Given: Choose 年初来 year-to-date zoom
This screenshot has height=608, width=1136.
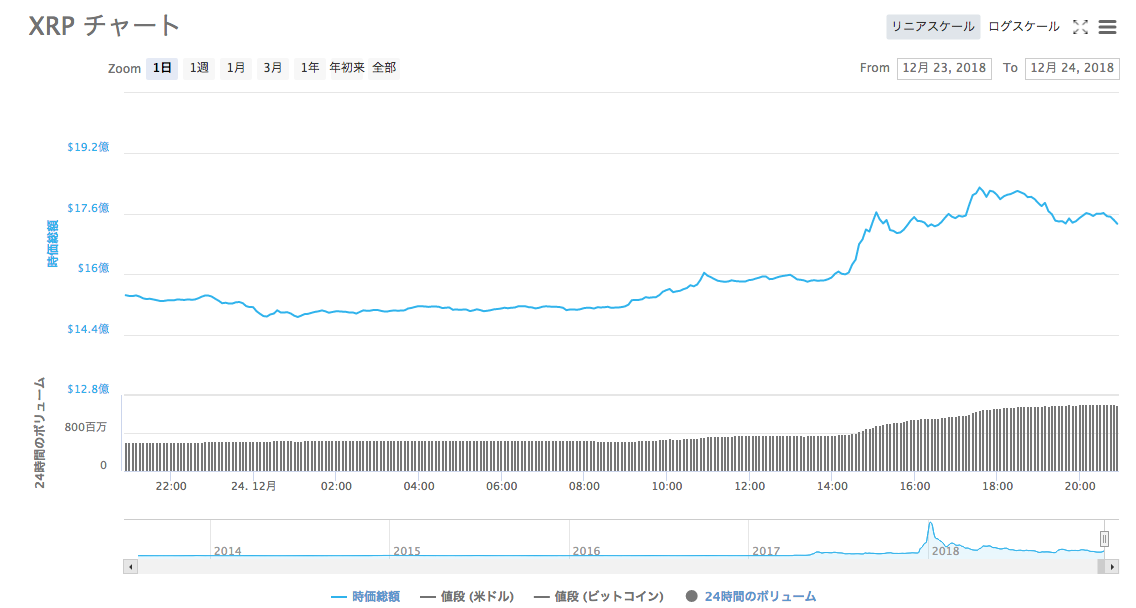Looking at the screenshot, I should 347,68.
